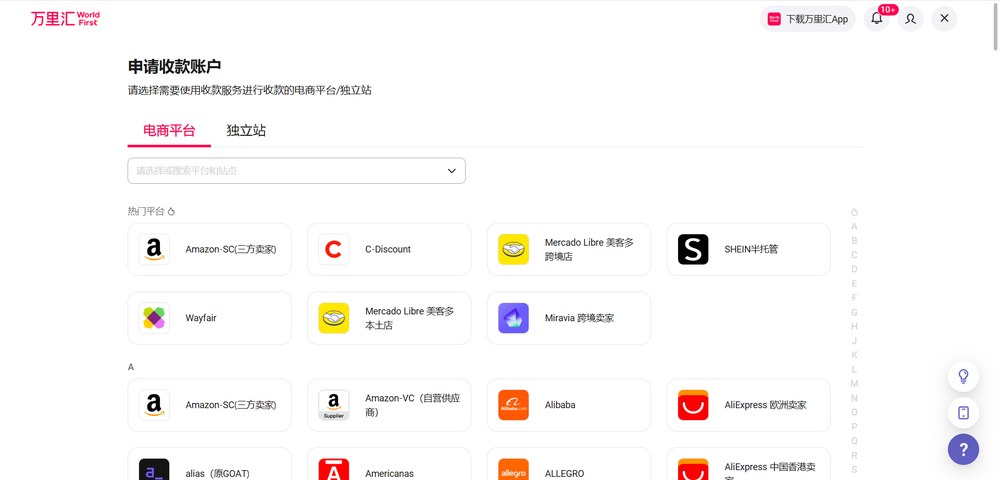Open the help question mark button
Image resolution: width=1000 pixels, height=480 pixels.
[963, 449]
